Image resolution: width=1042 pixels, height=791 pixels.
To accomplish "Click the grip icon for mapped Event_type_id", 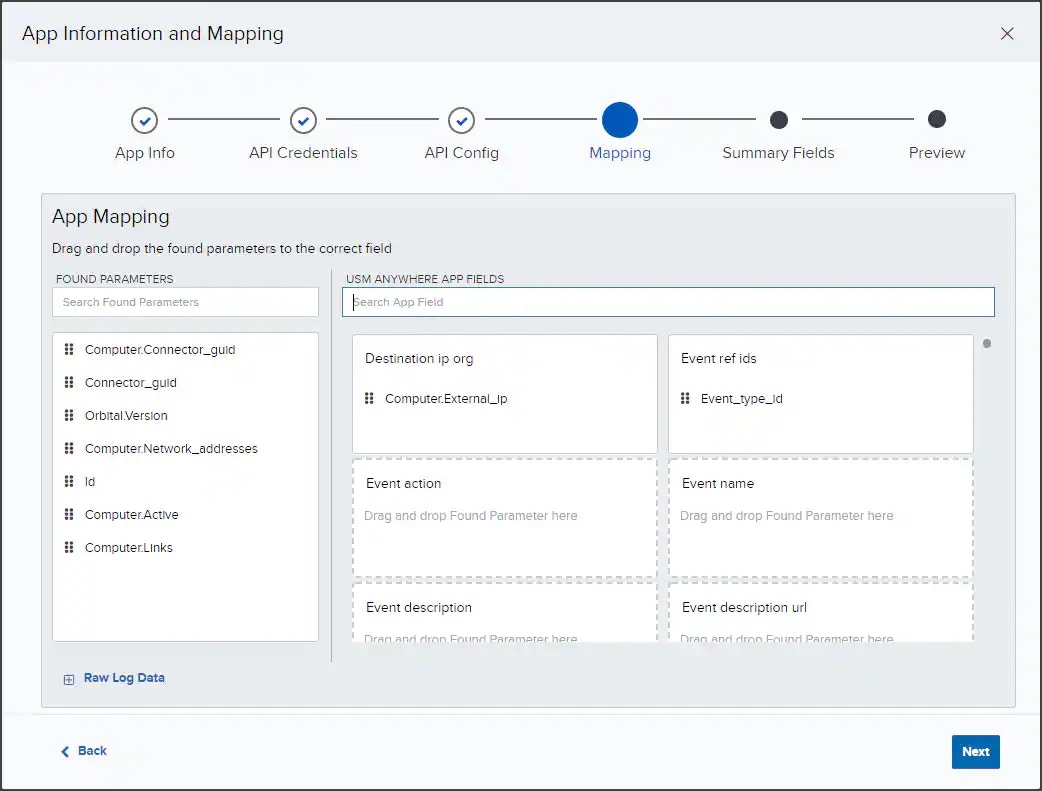I will (x=685, y=399).
